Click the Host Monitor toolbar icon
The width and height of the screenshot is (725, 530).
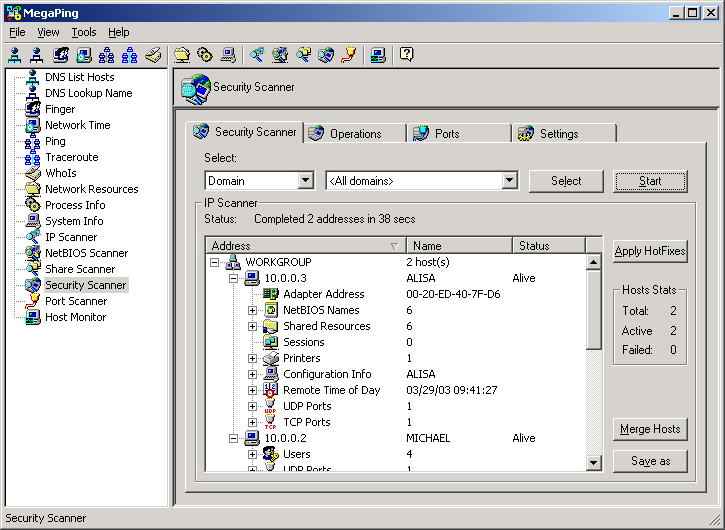(378, 55)
